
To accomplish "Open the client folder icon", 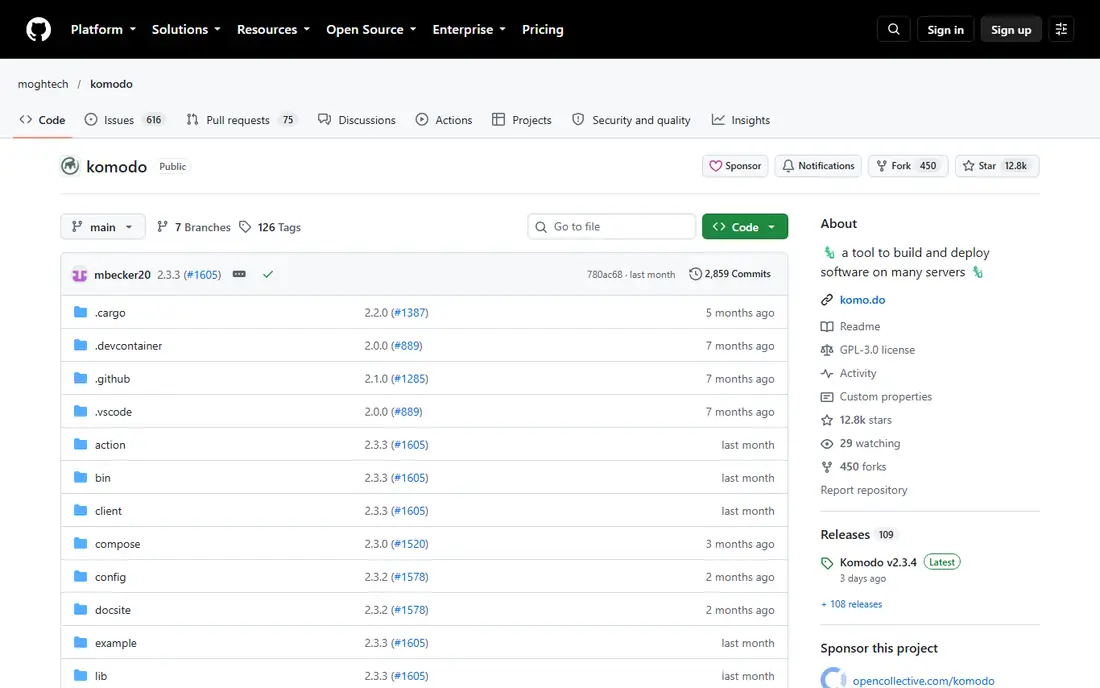I will (81, 510).
